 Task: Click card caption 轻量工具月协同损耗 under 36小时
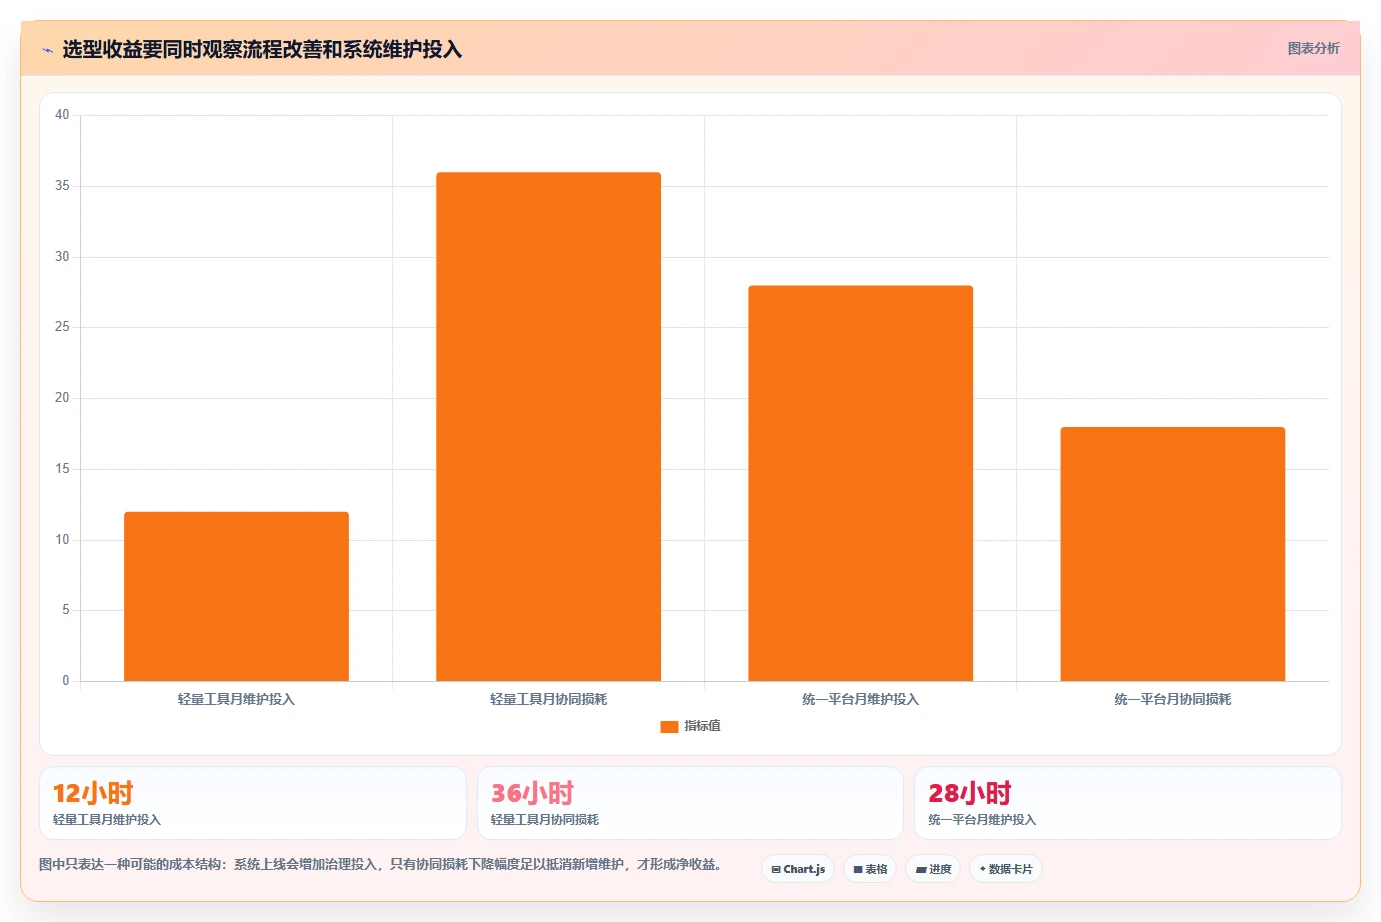pyautogui.click(x=545, y=820)
